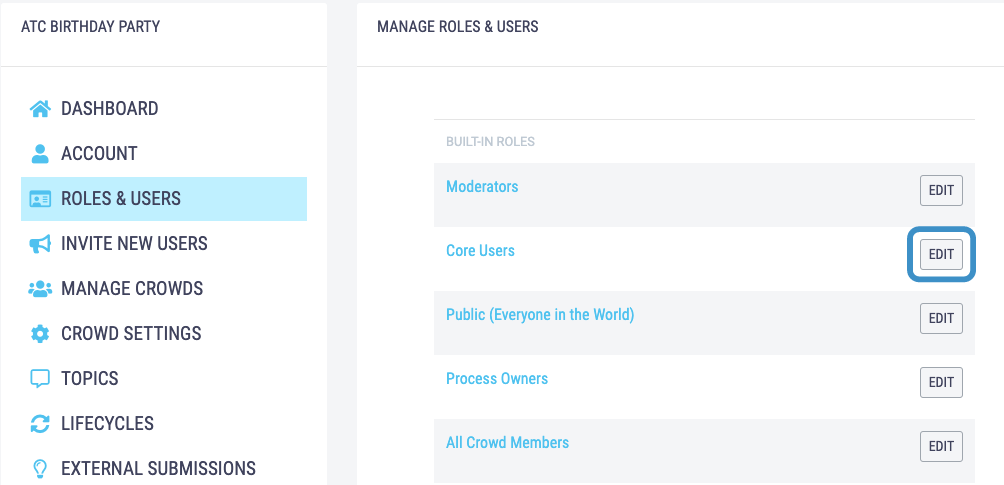The height and width of the screenshot is (485, 1004).
Task: Edit the Process Owners role
Action: [941, 382]
